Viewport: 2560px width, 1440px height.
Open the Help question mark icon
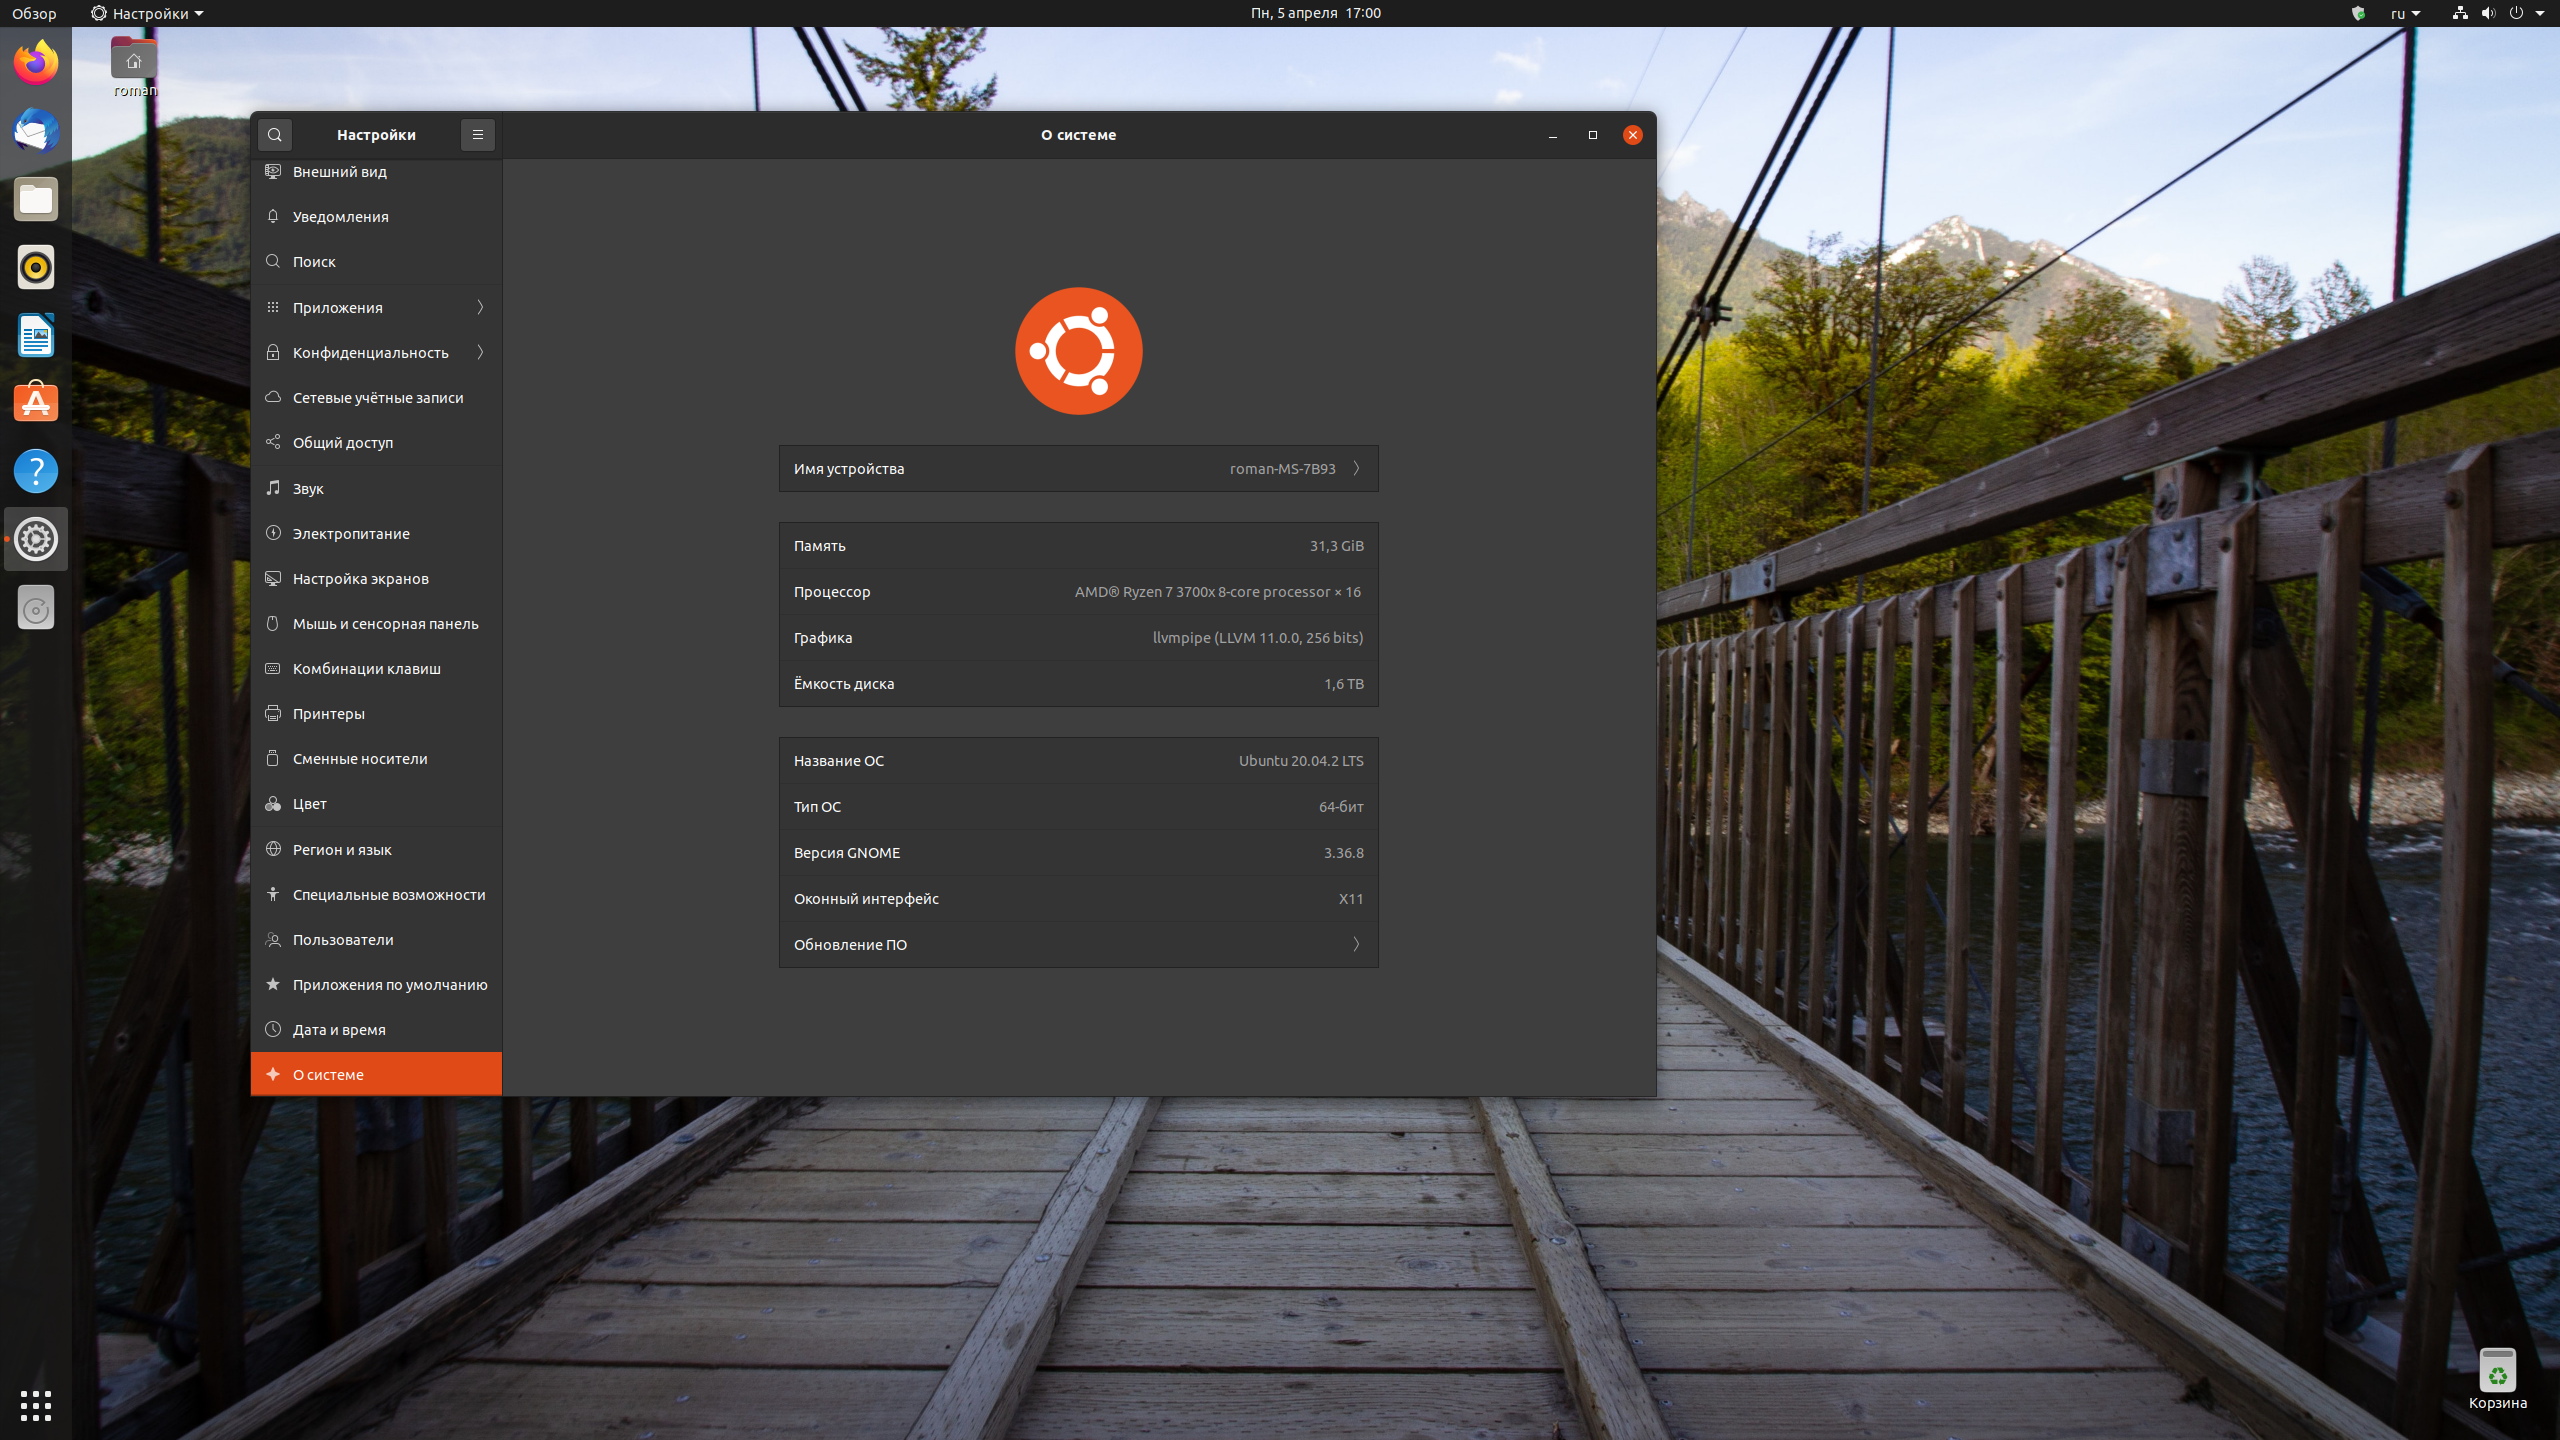pos(36,471)
